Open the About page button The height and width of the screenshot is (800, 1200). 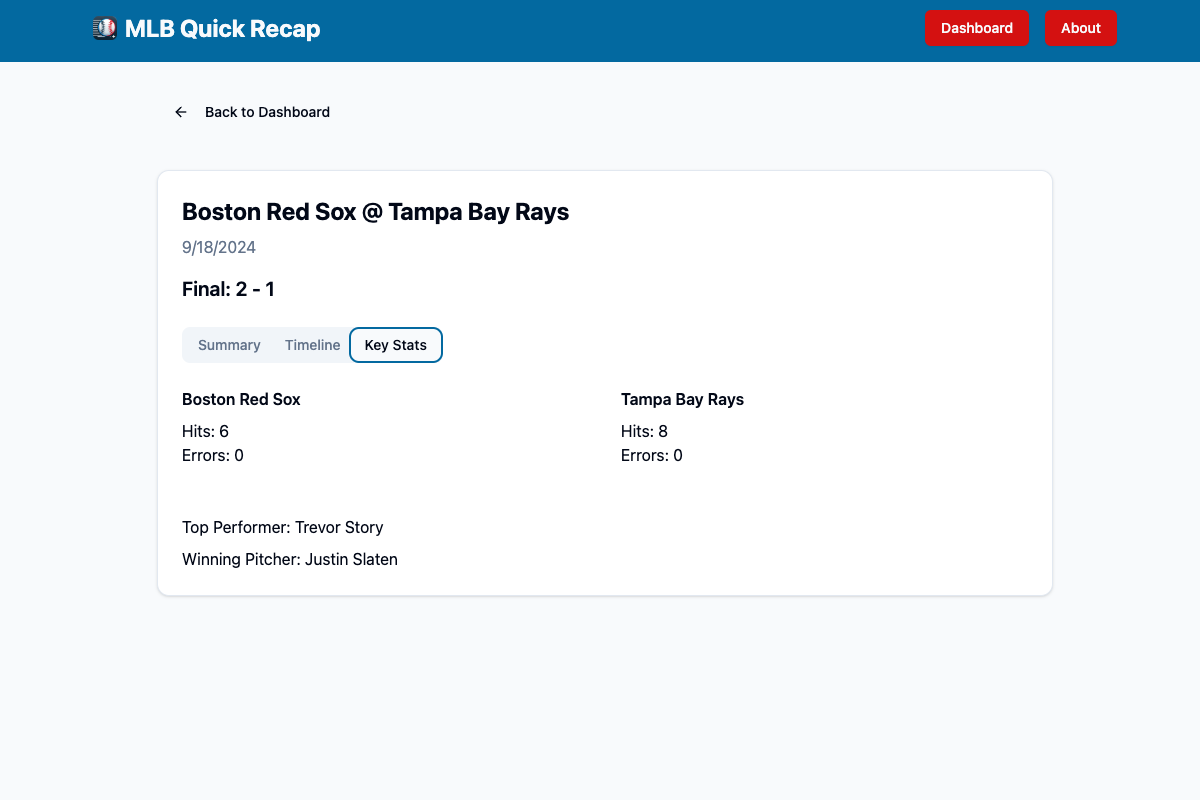click(1081, 28)
